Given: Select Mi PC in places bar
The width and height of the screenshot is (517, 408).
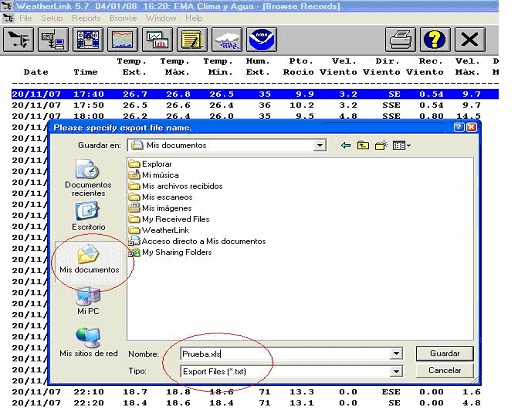Looking at the screenshot, I should tap(88, 301).
